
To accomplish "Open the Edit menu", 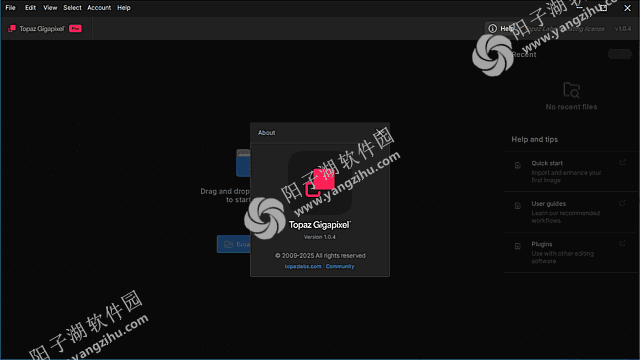I will [30, 8].
